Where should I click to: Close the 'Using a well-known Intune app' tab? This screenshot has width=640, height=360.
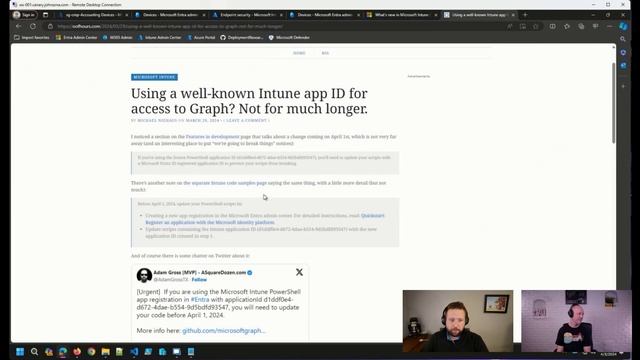point(513,15)
